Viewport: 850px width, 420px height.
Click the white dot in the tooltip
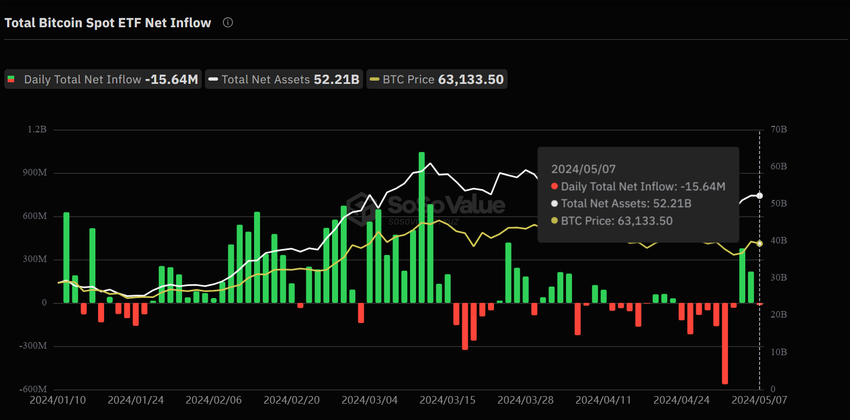click(554, 203)
